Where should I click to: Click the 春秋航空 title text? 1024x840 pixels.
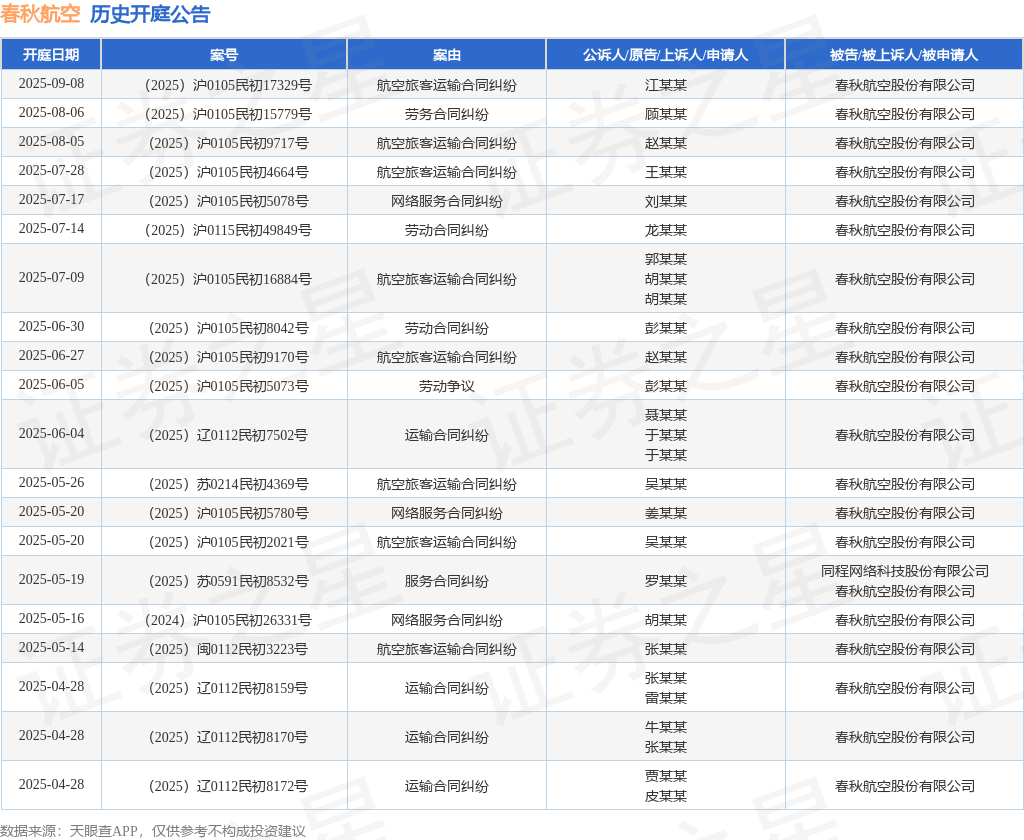[40, 14]
